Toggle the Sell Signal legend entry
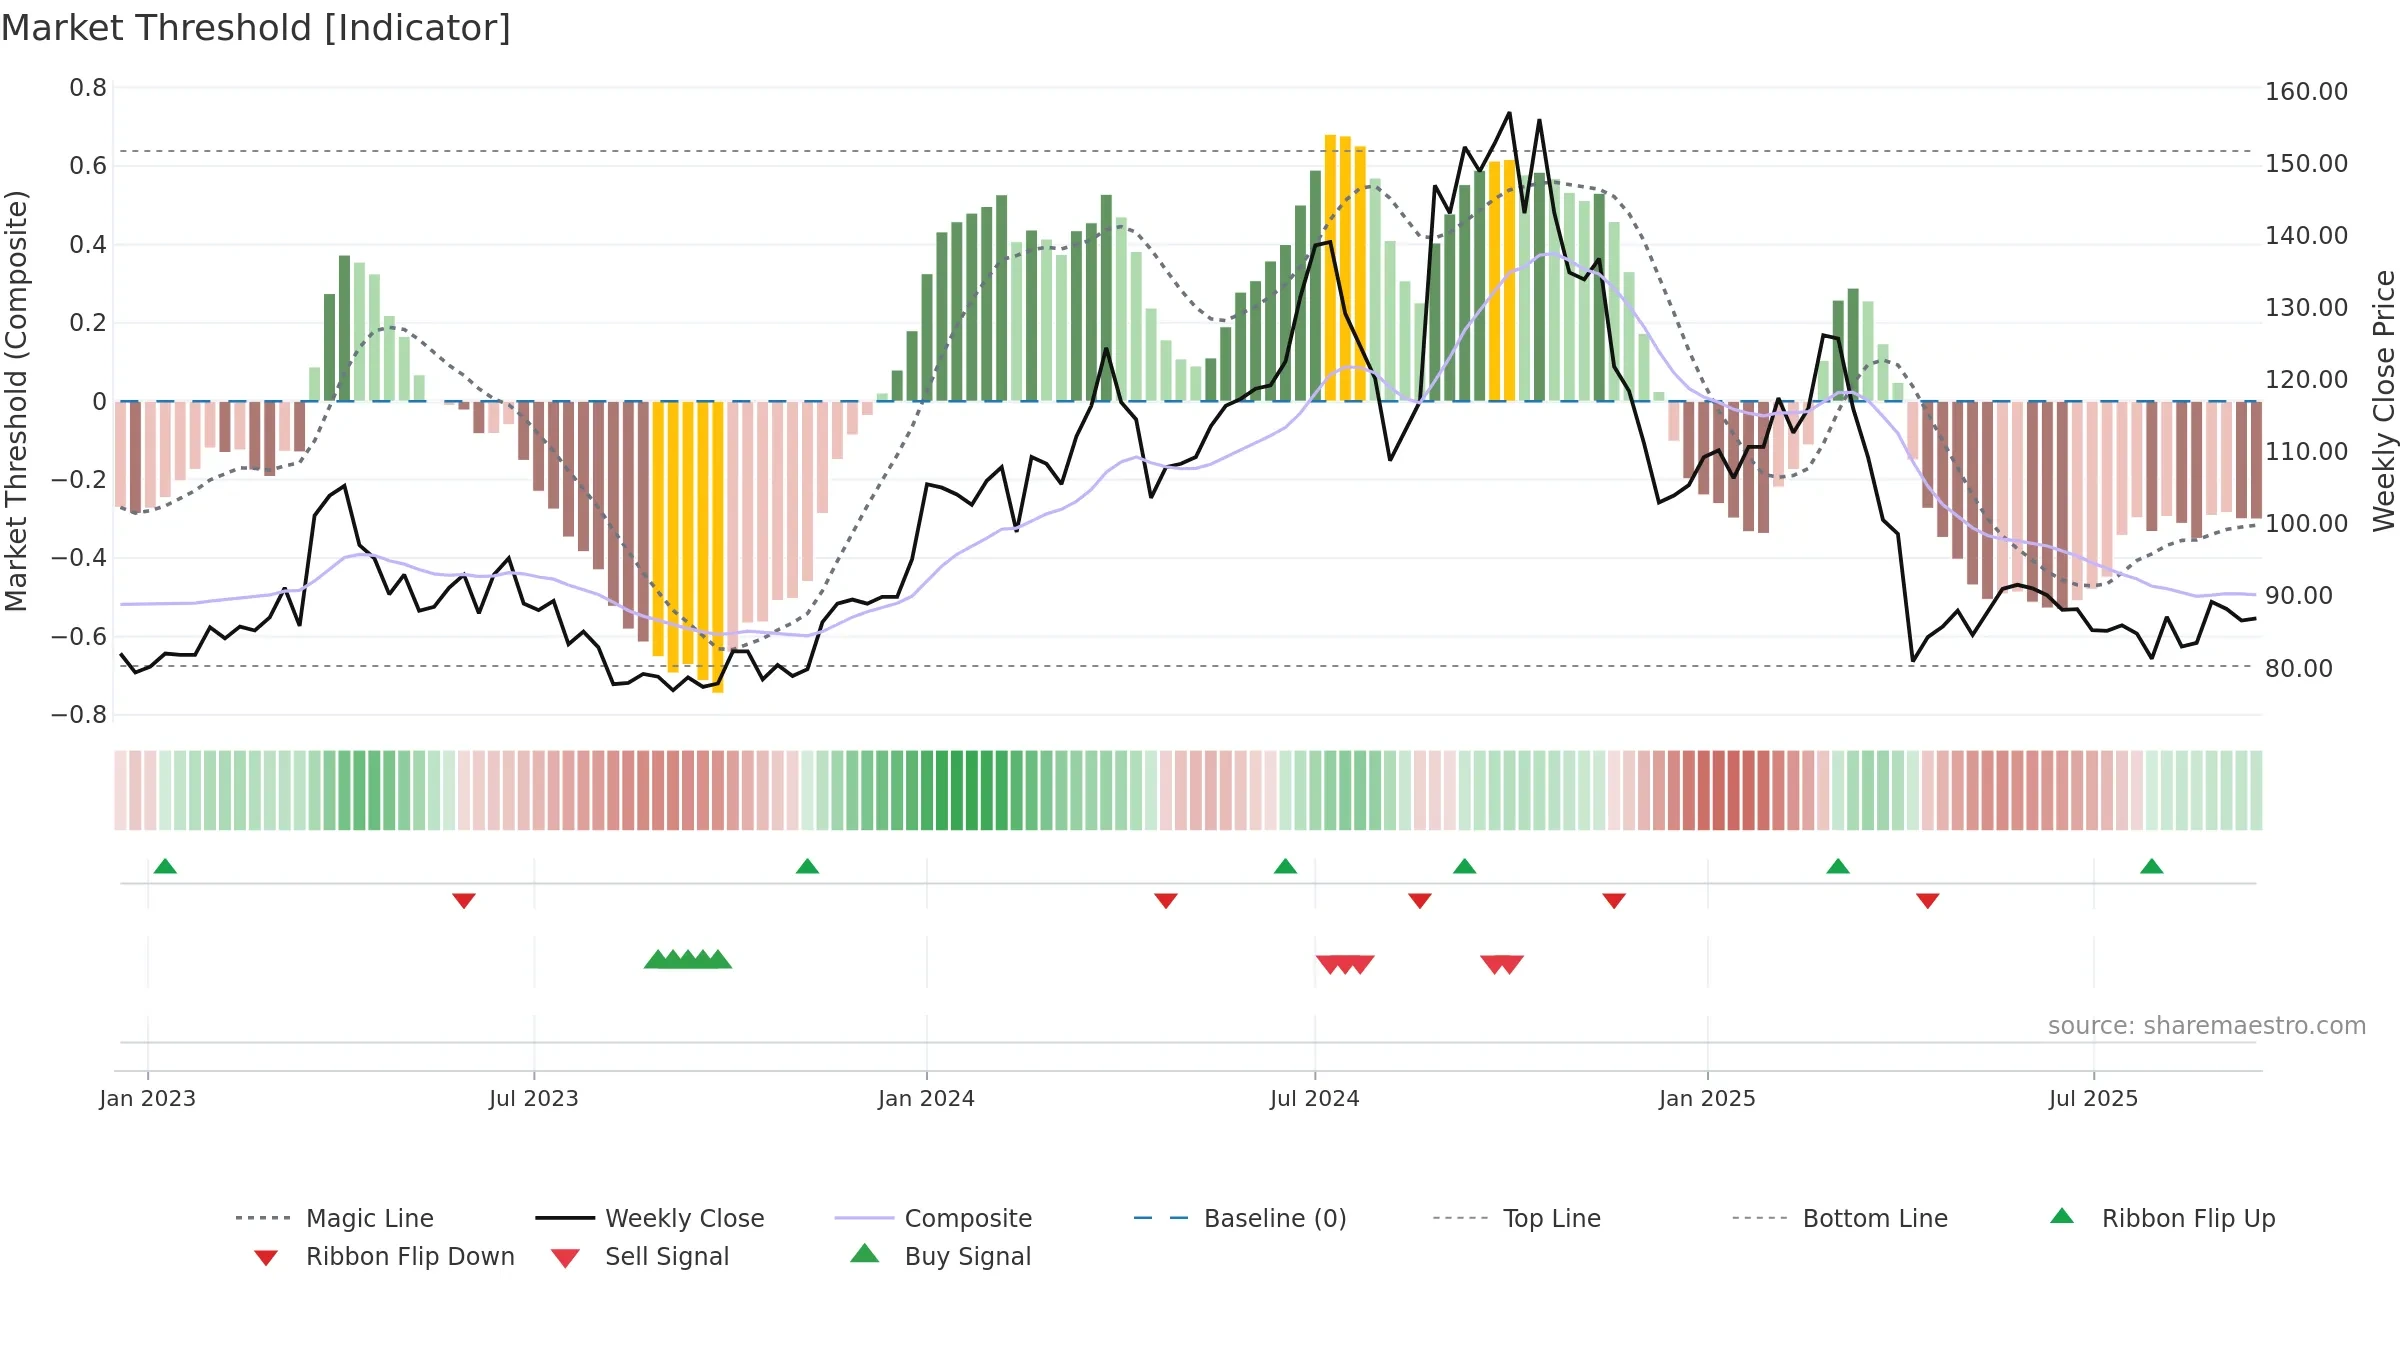Viewport: 2400px width, 1350px height. pos(640,1257)
